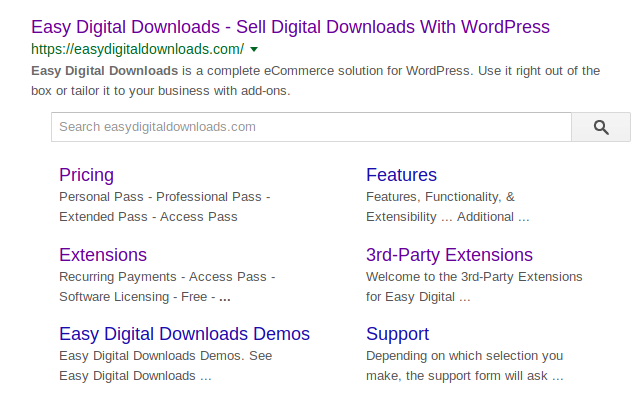Click text "Extended Pass - Access Pass"

coord(148,217)
